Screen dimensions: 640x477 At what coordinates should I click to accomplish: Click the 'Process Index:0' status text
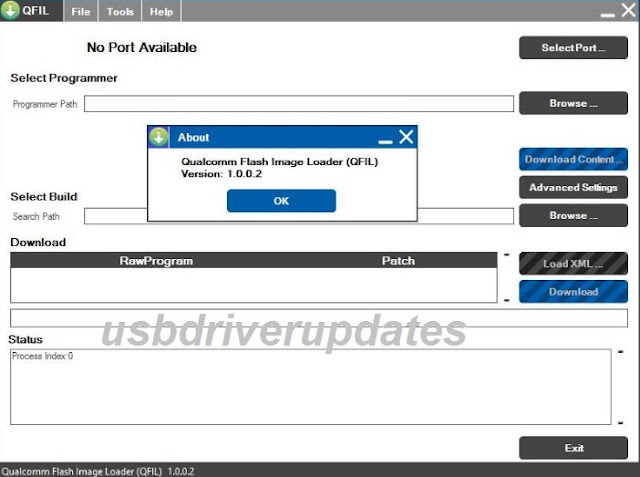(42, 356)
